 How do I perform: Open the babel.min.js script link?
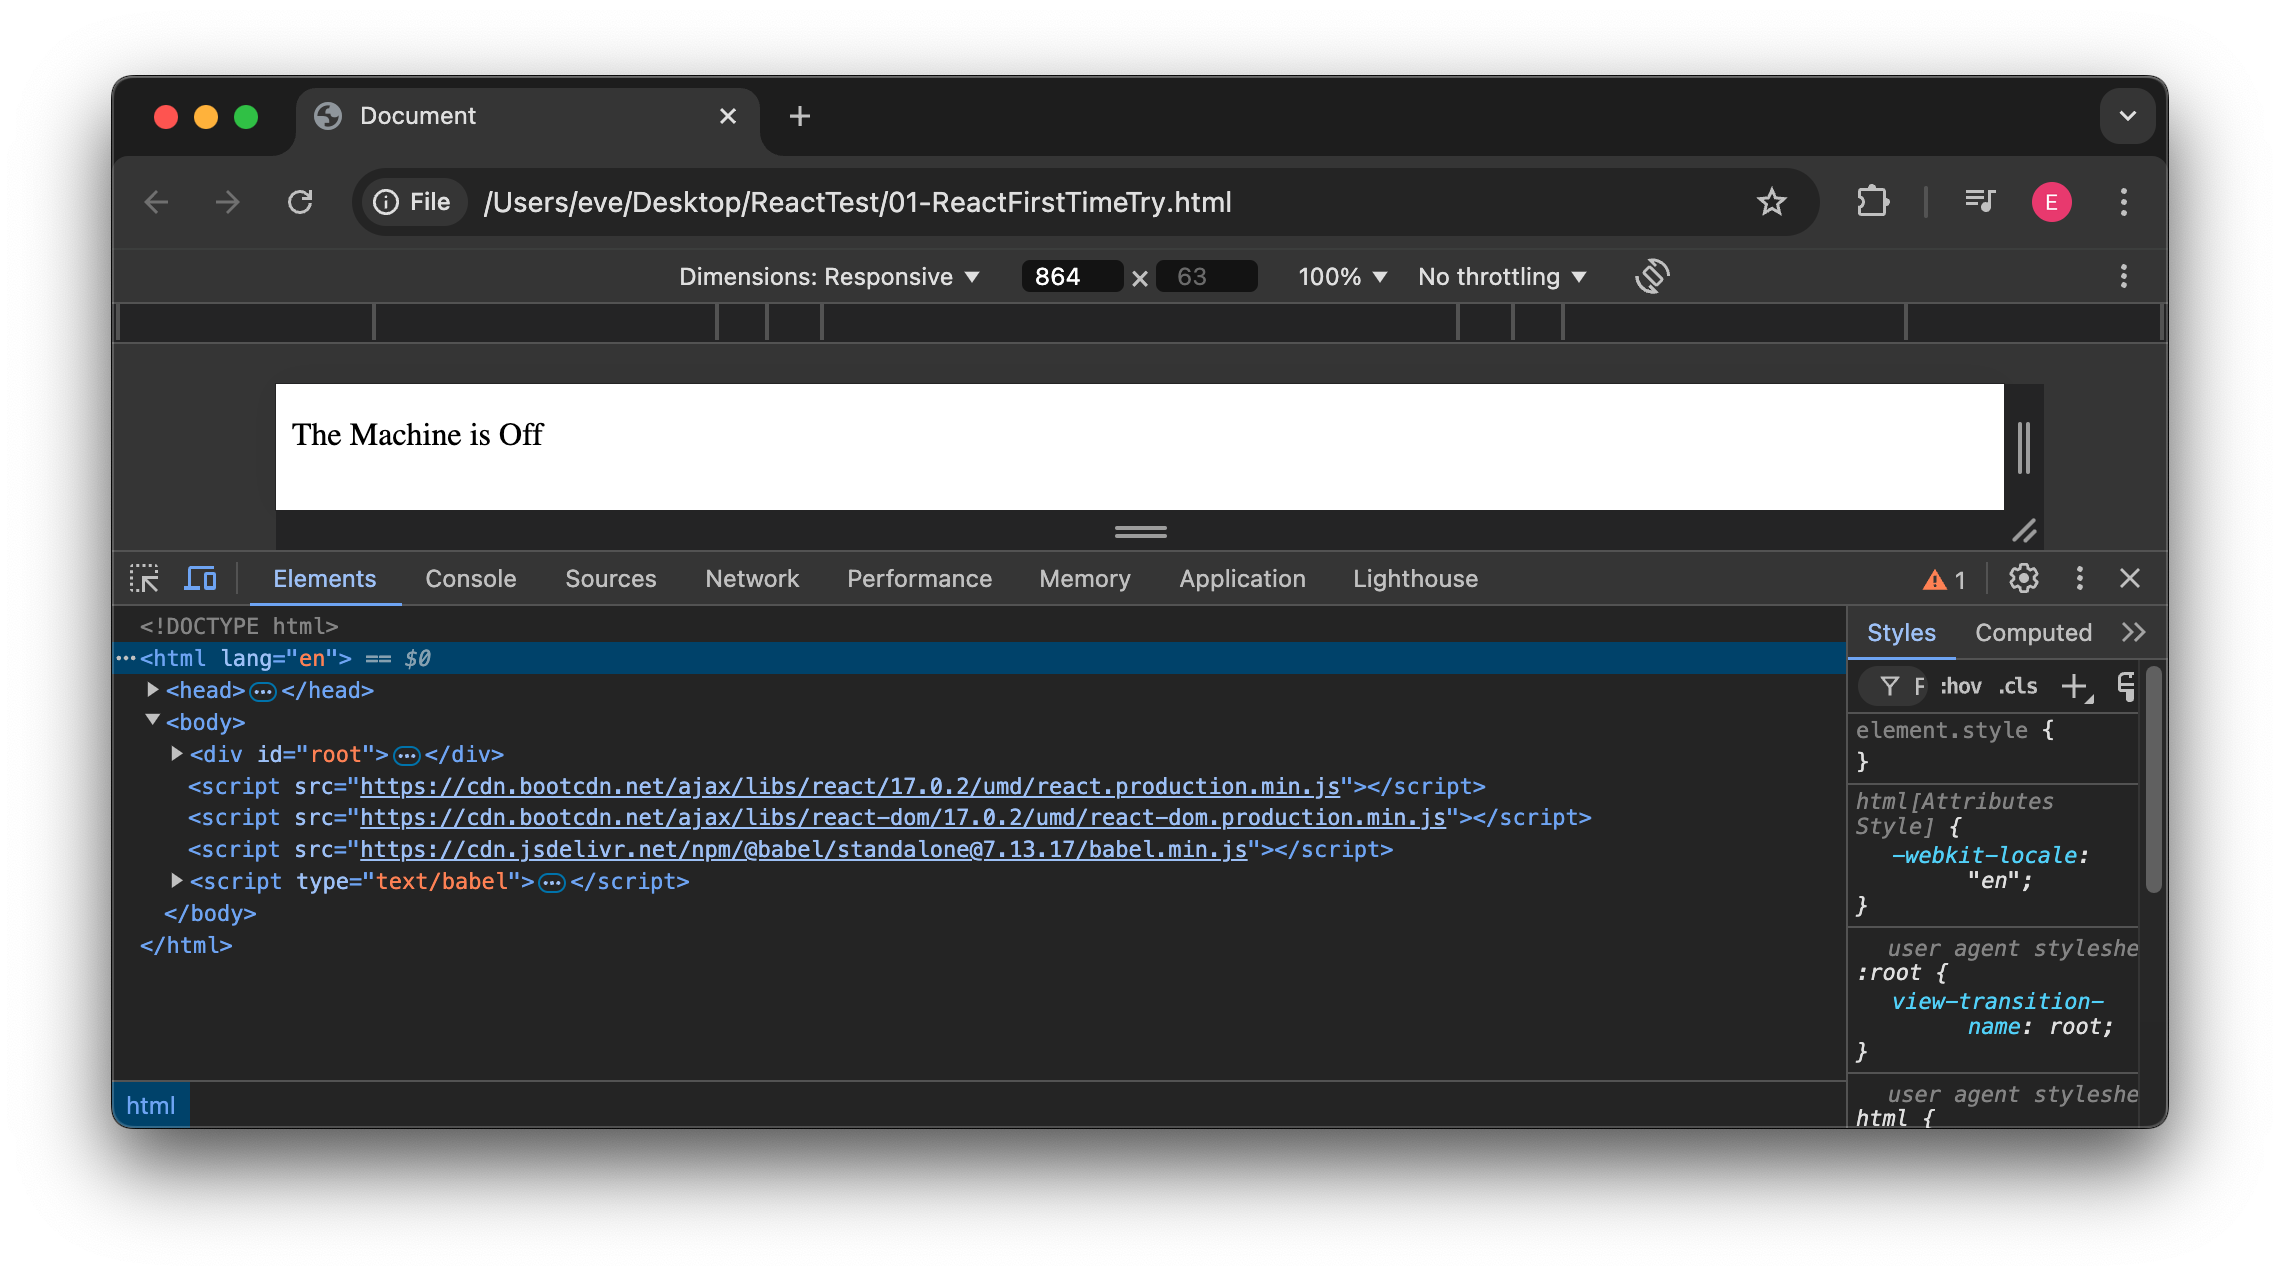coord(806,849)
